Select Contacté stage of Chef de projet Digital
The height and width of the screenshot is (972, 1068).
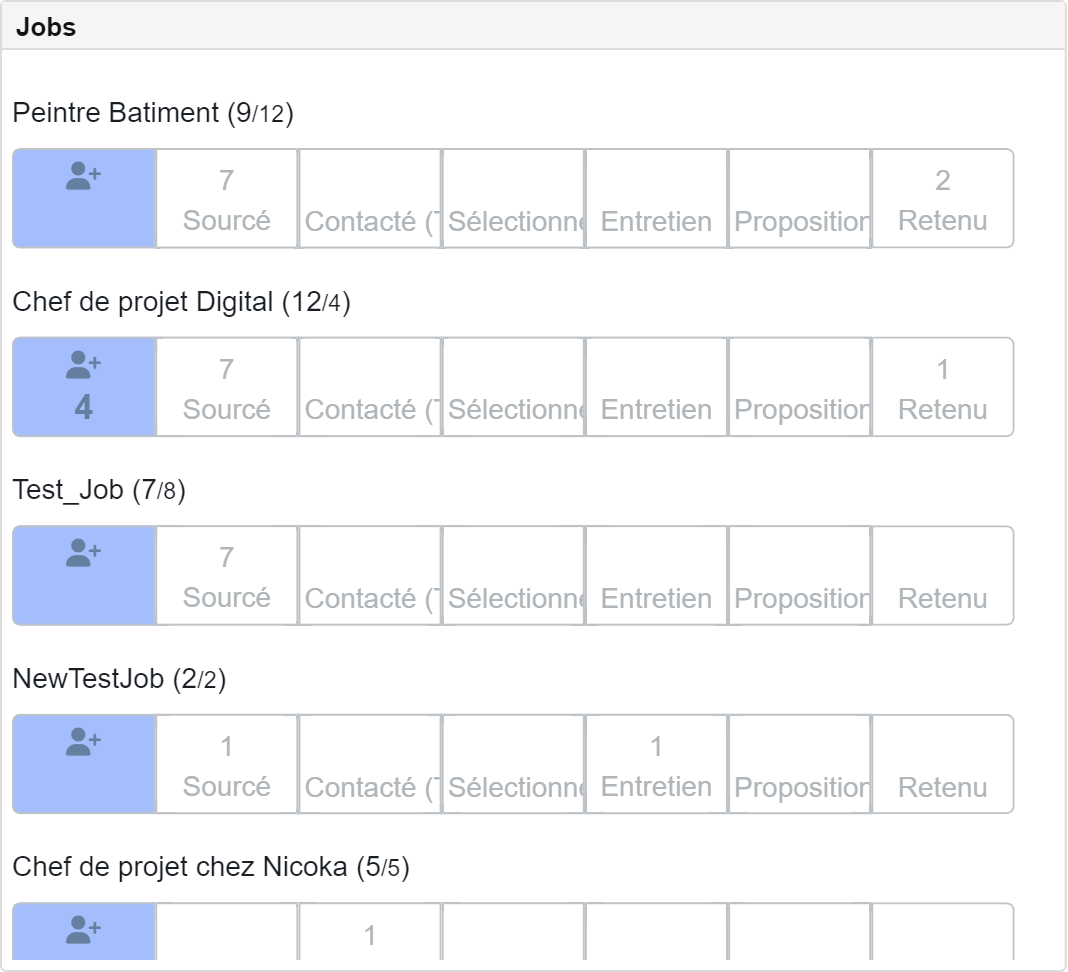(370, 387)
